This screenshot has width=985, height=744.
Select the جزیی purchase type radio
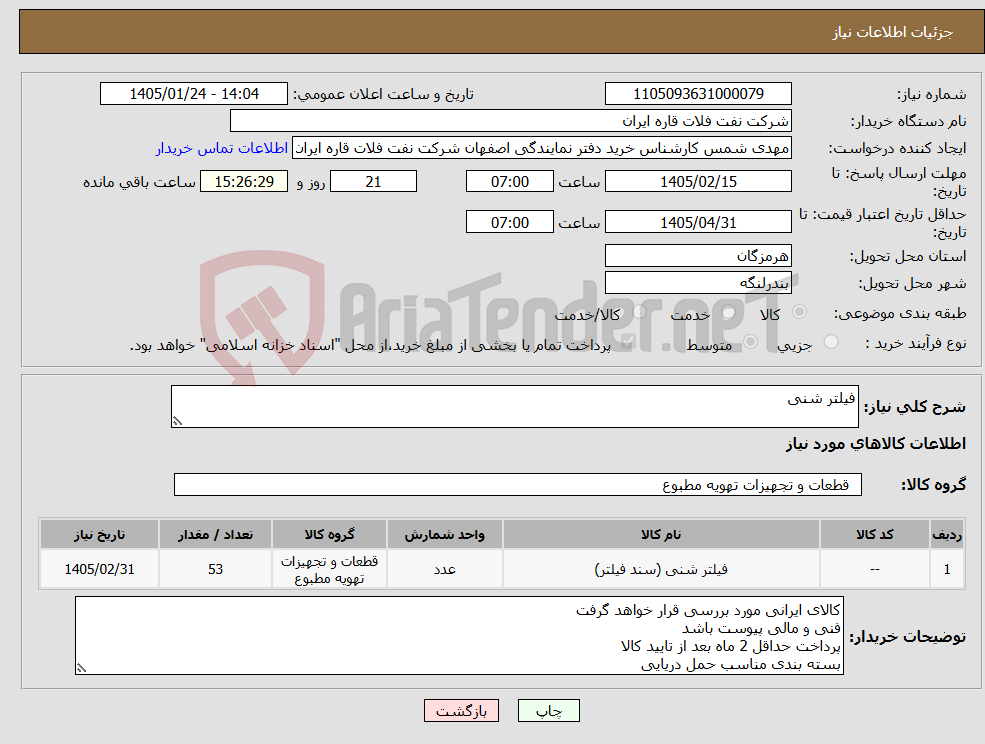[x=830, y=342]
